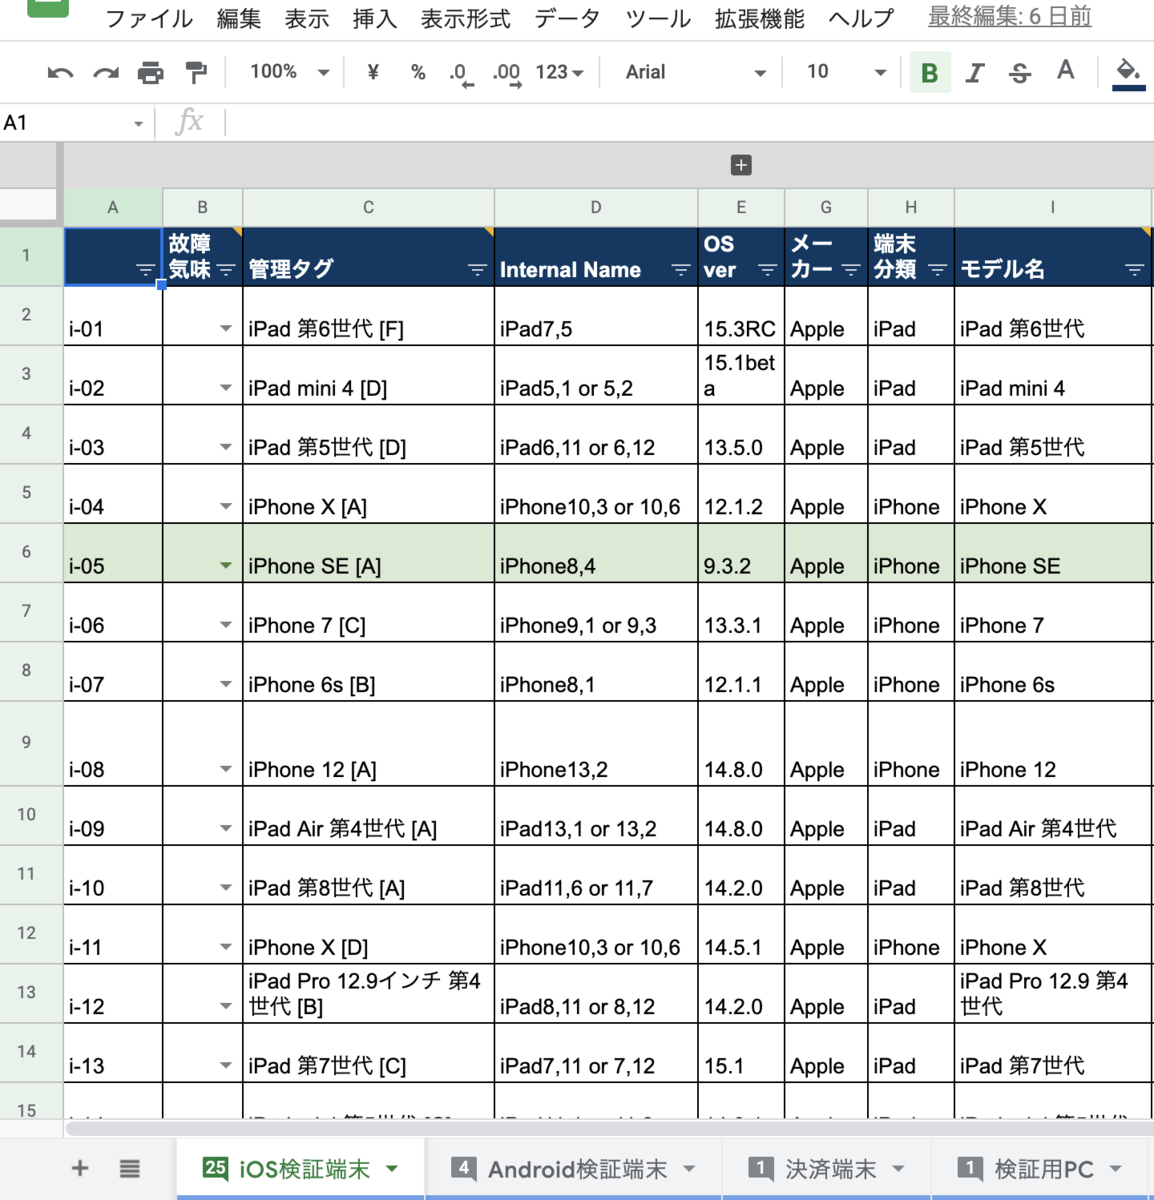Toggle strikethrough formatting
This screenshot has width=1154, height=1200.
(1020, 72)
